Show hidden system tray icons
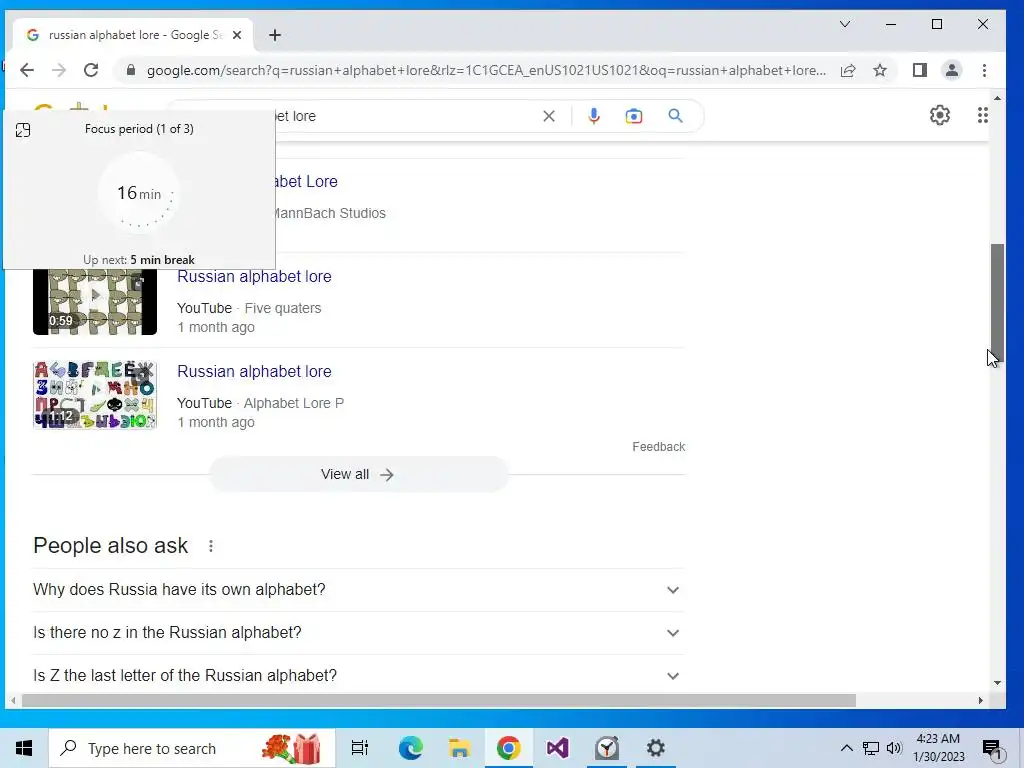This screenshot has height=768, width=1024. tap(846, 748)
